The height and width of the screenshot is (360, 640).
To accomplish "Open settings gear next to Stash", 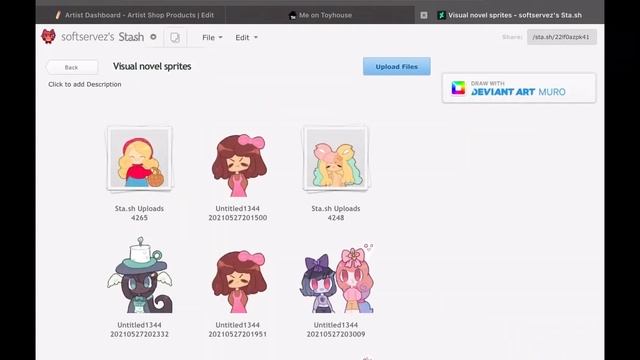I will [x=153, y=37].
